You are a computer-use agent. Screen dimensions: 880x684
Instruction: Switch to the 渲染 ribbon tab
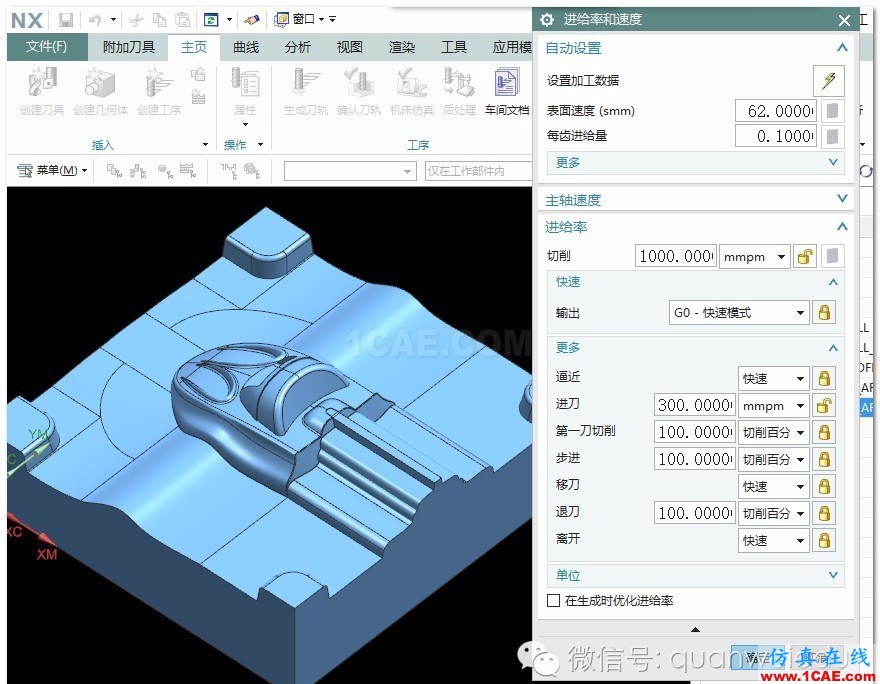coord(402,47)
